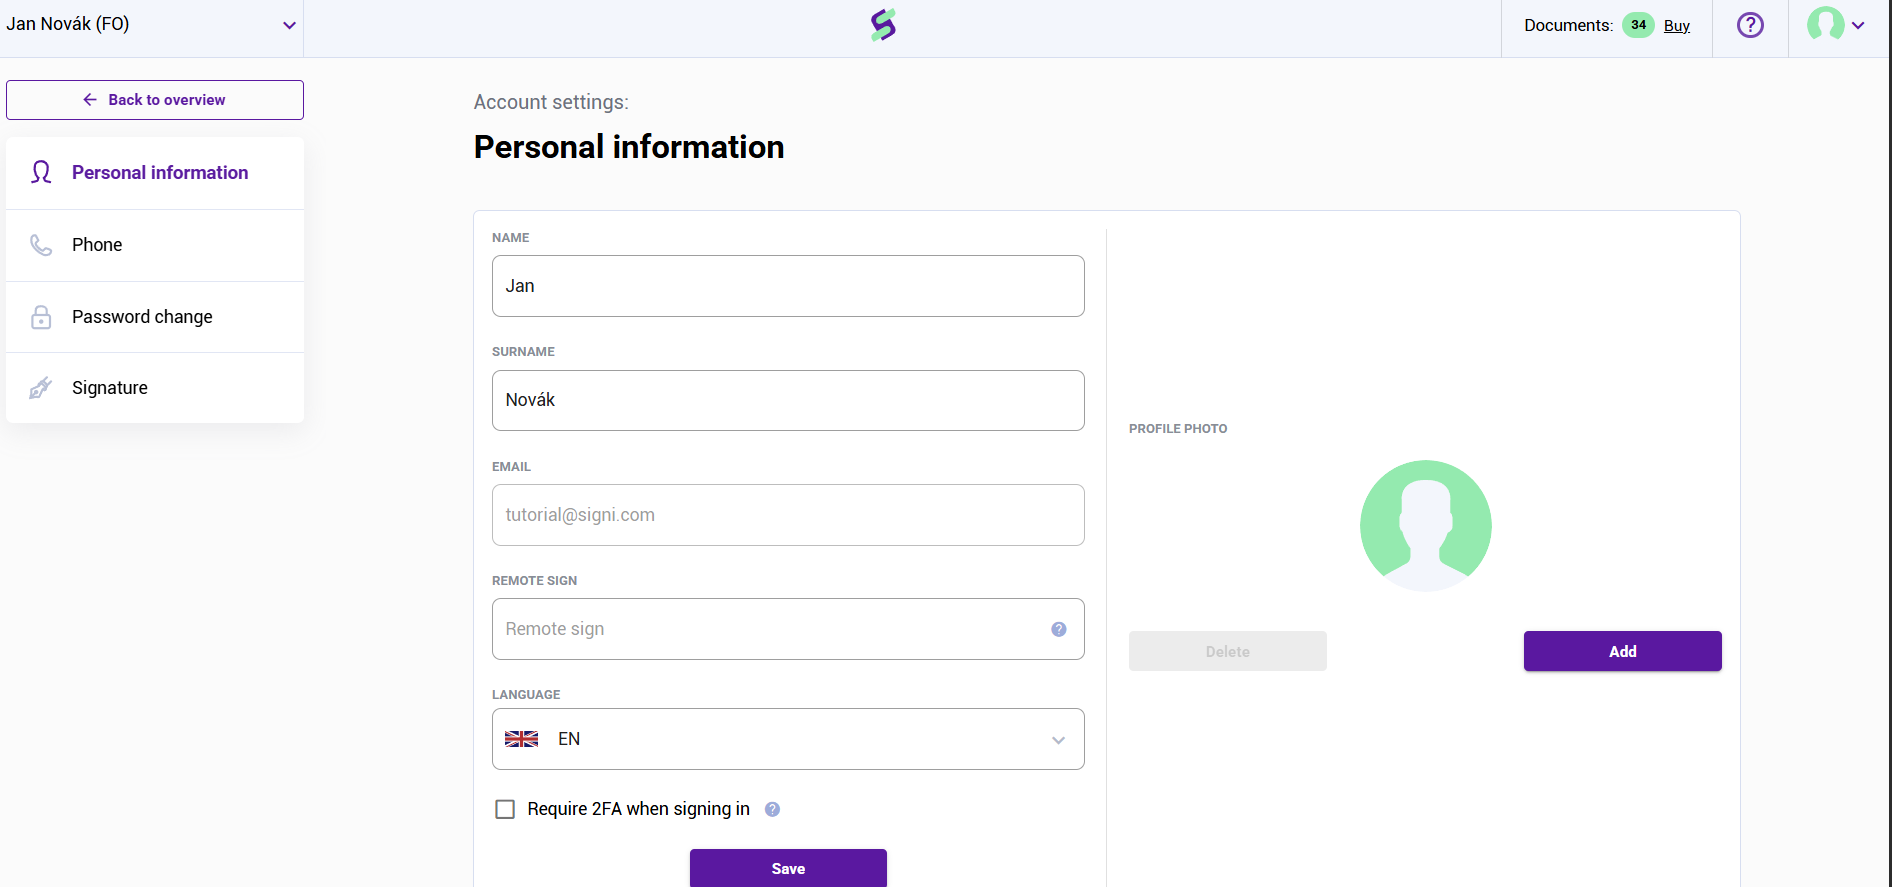Open the Signature settings section
This screenshot has height=887, width=1892.
155,388
